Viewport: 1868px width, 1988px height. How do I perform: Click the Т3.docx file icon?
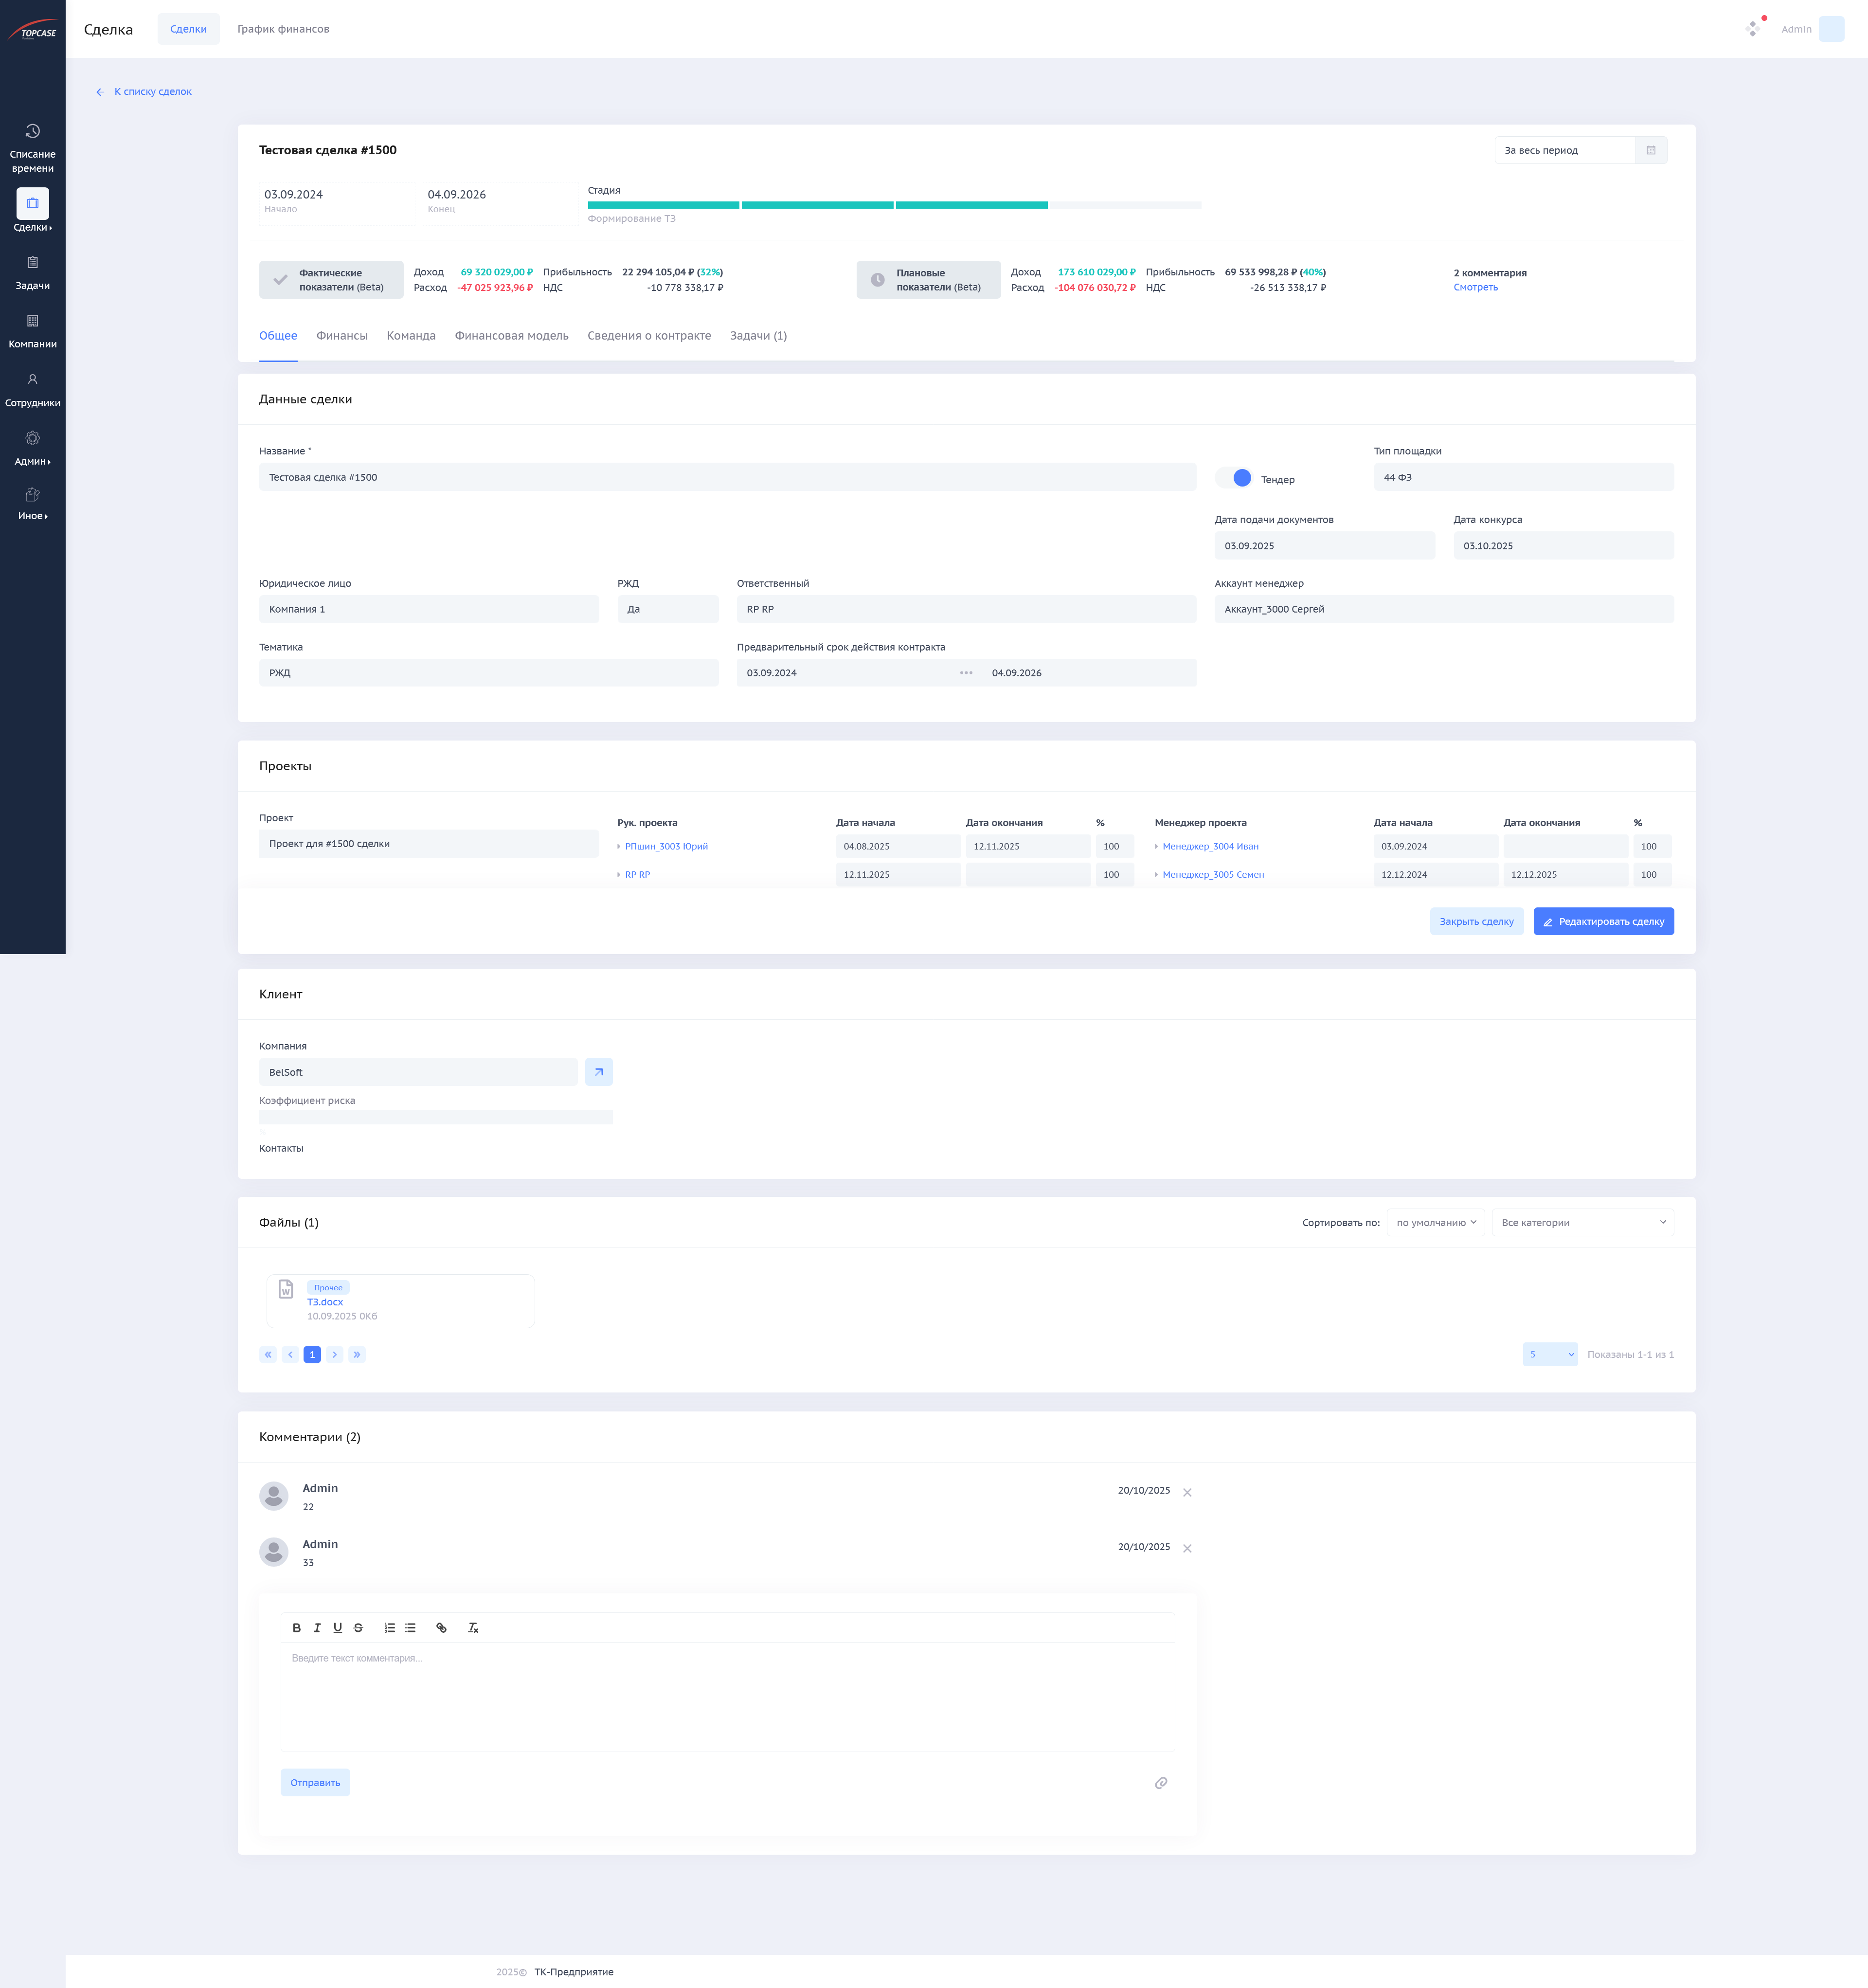point(286,1289)
